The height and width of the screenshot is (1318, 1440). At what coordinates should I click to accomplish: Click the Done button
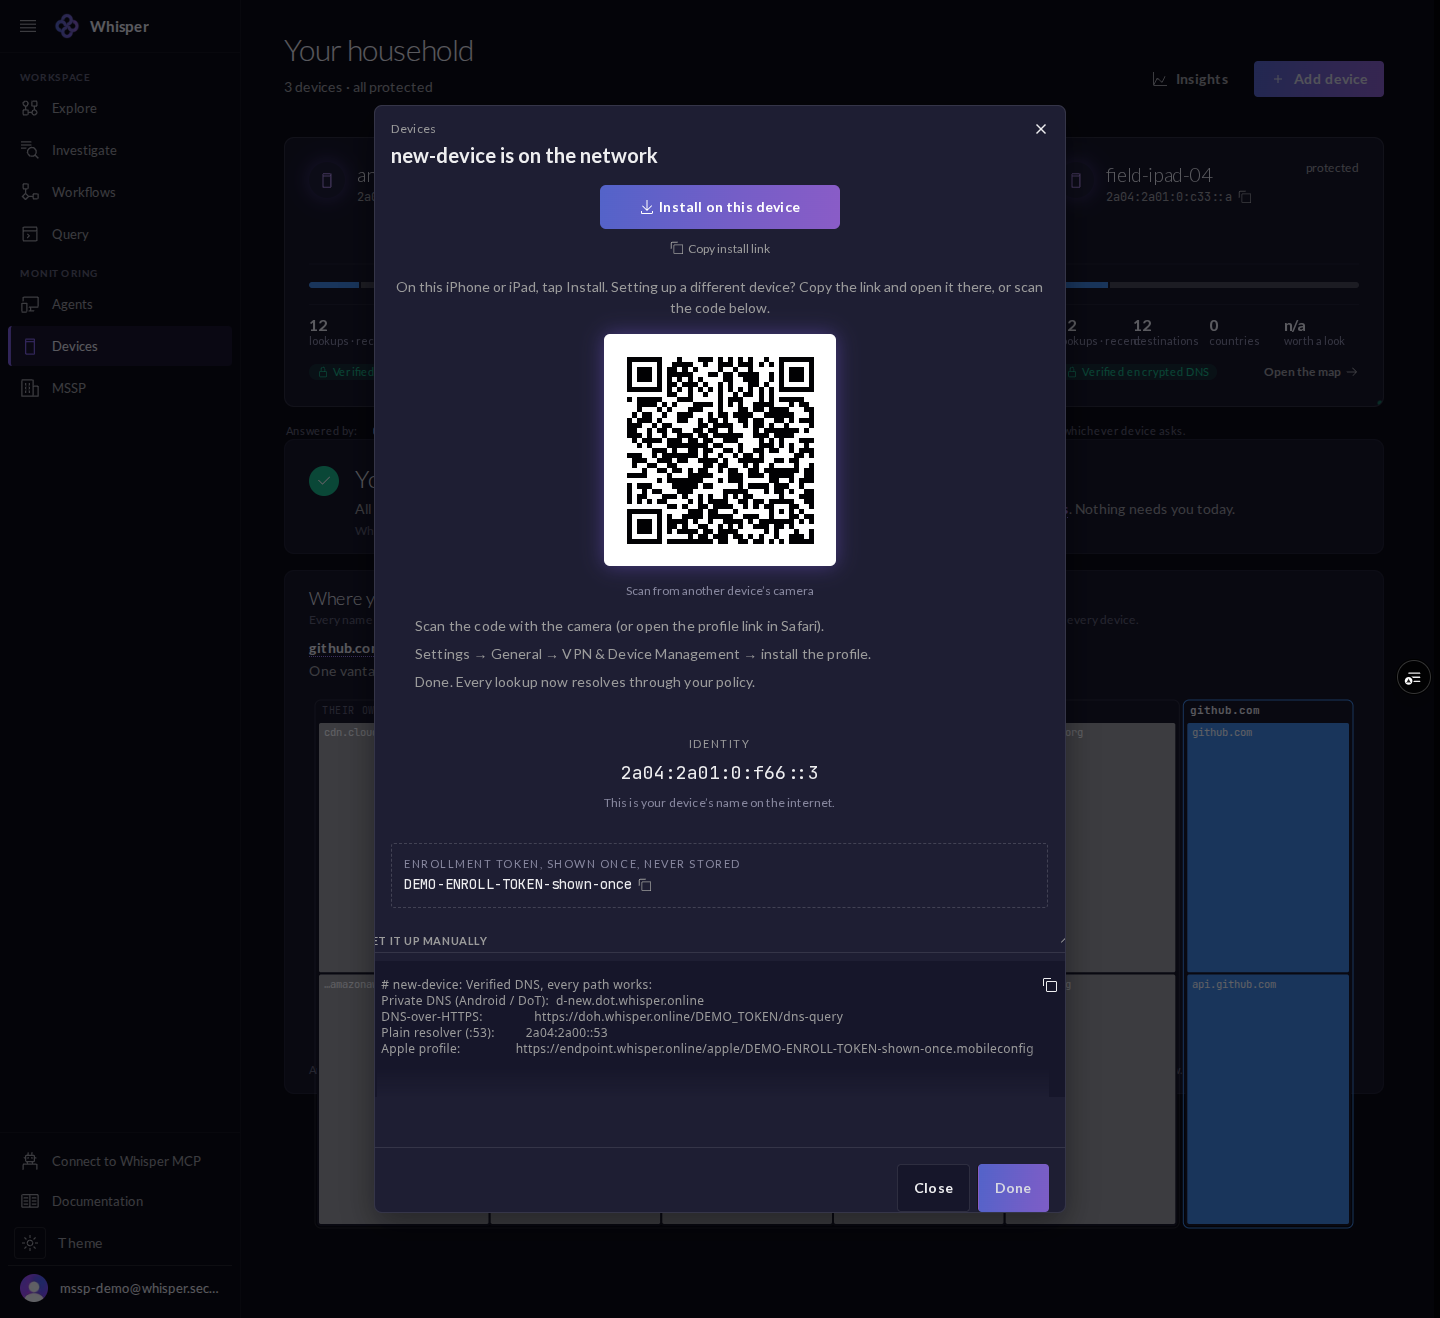1013,1188
